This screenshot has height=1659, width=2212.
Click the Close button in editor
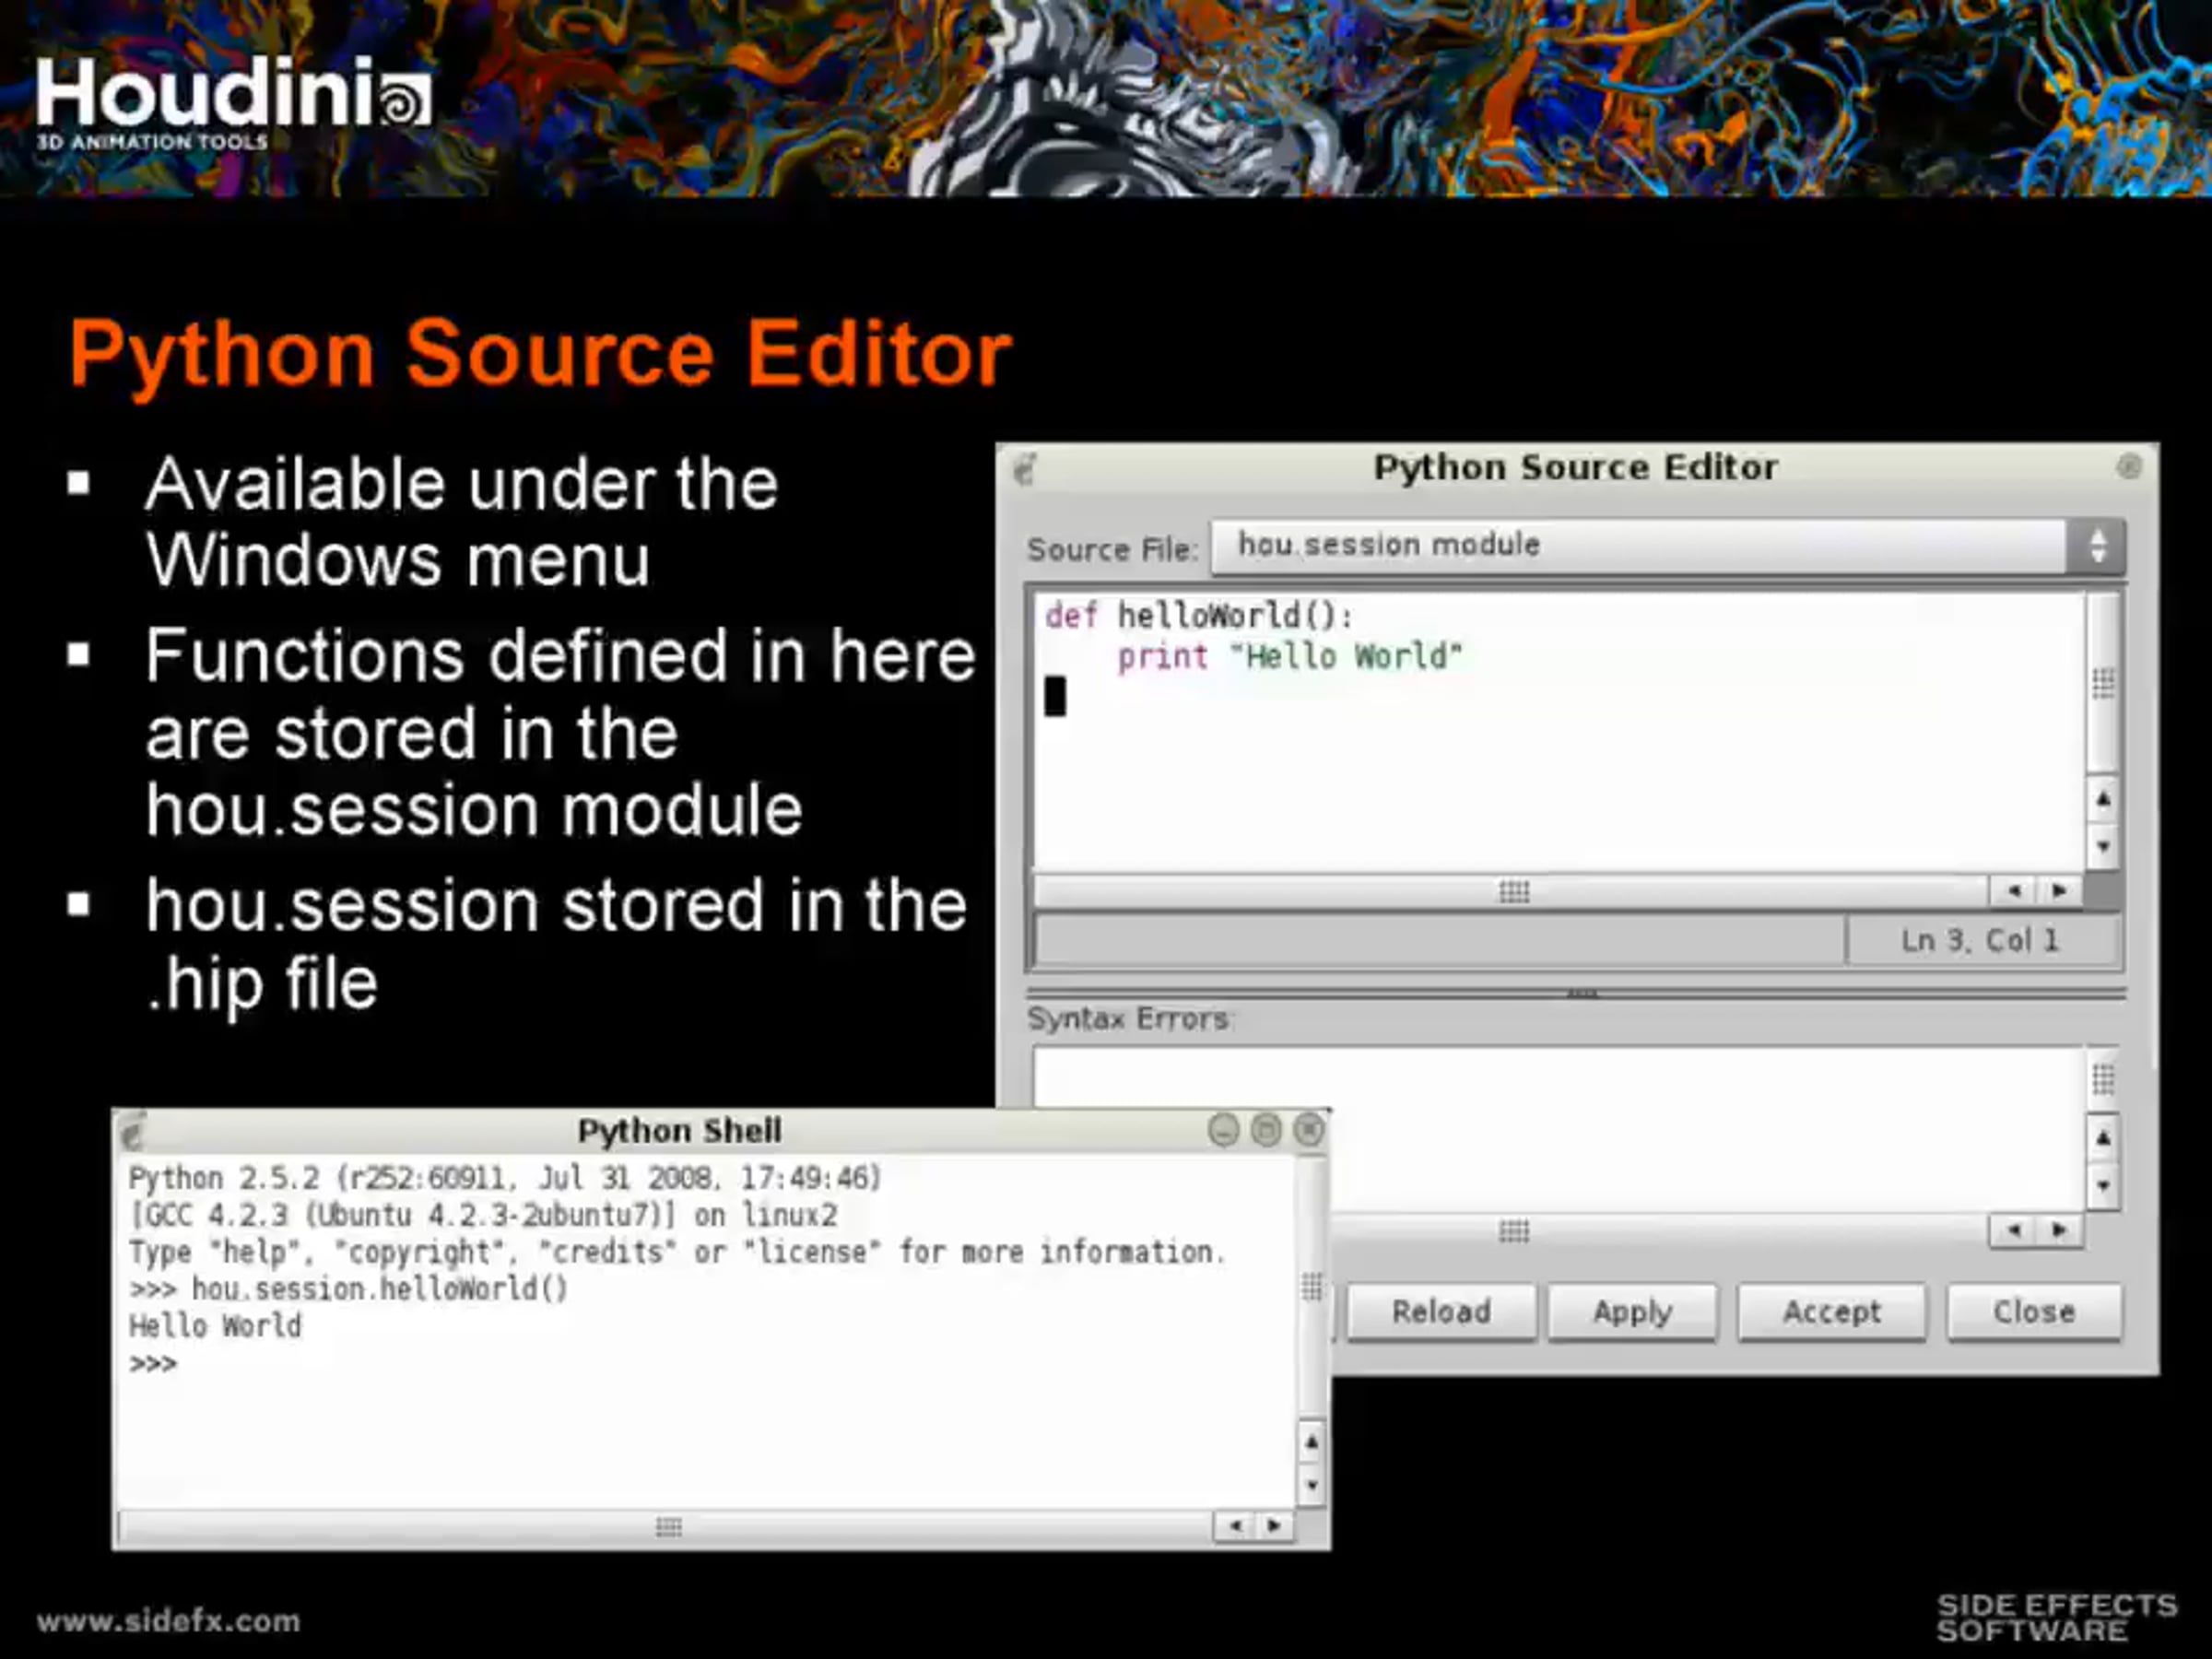[x=2033, y=1311]
